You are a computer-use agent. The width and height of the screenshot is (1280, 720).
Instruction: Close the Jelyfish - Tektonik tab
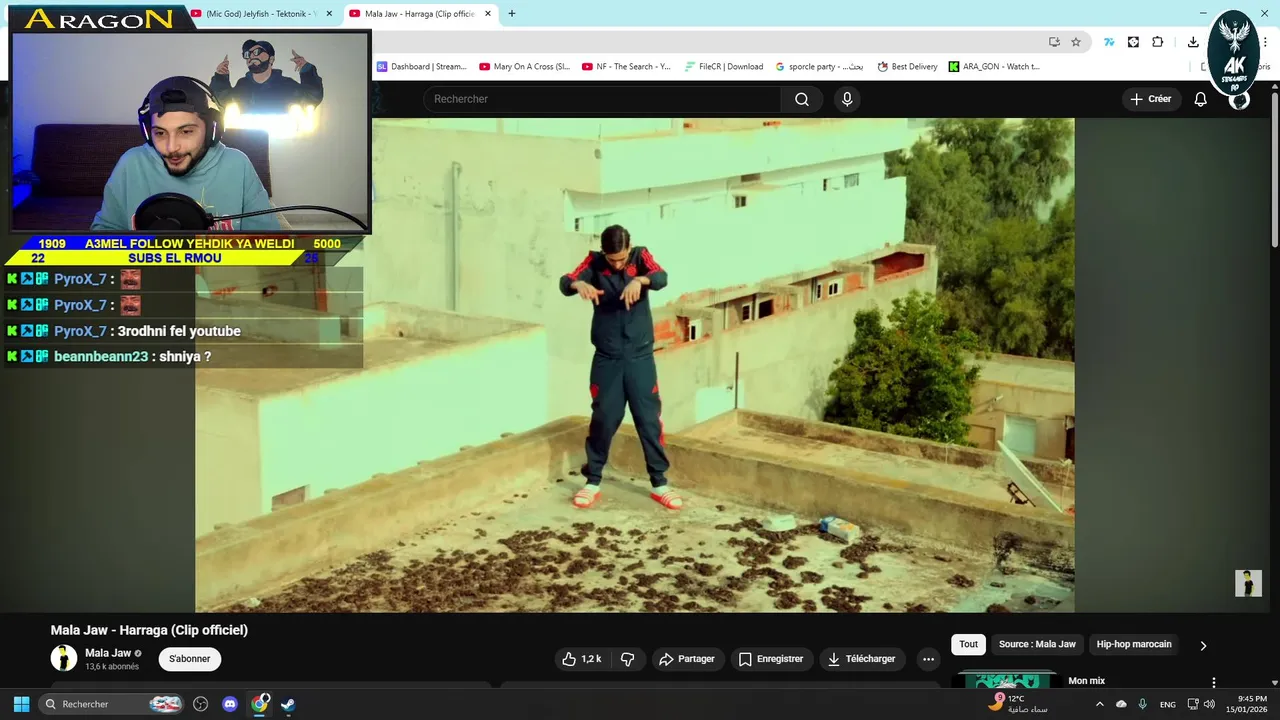tap(331, 14)
